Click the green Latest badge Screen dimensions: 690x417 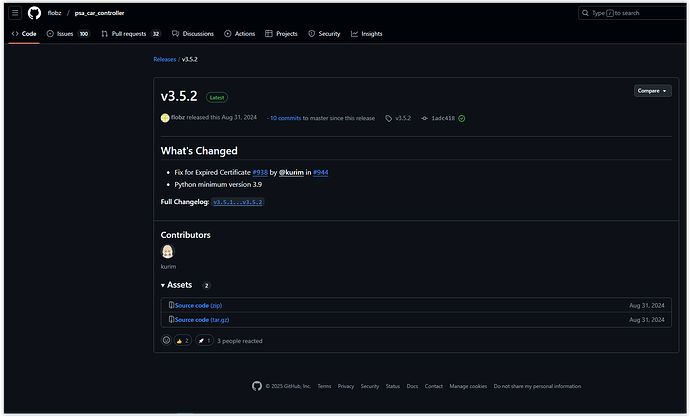point(217,98)
